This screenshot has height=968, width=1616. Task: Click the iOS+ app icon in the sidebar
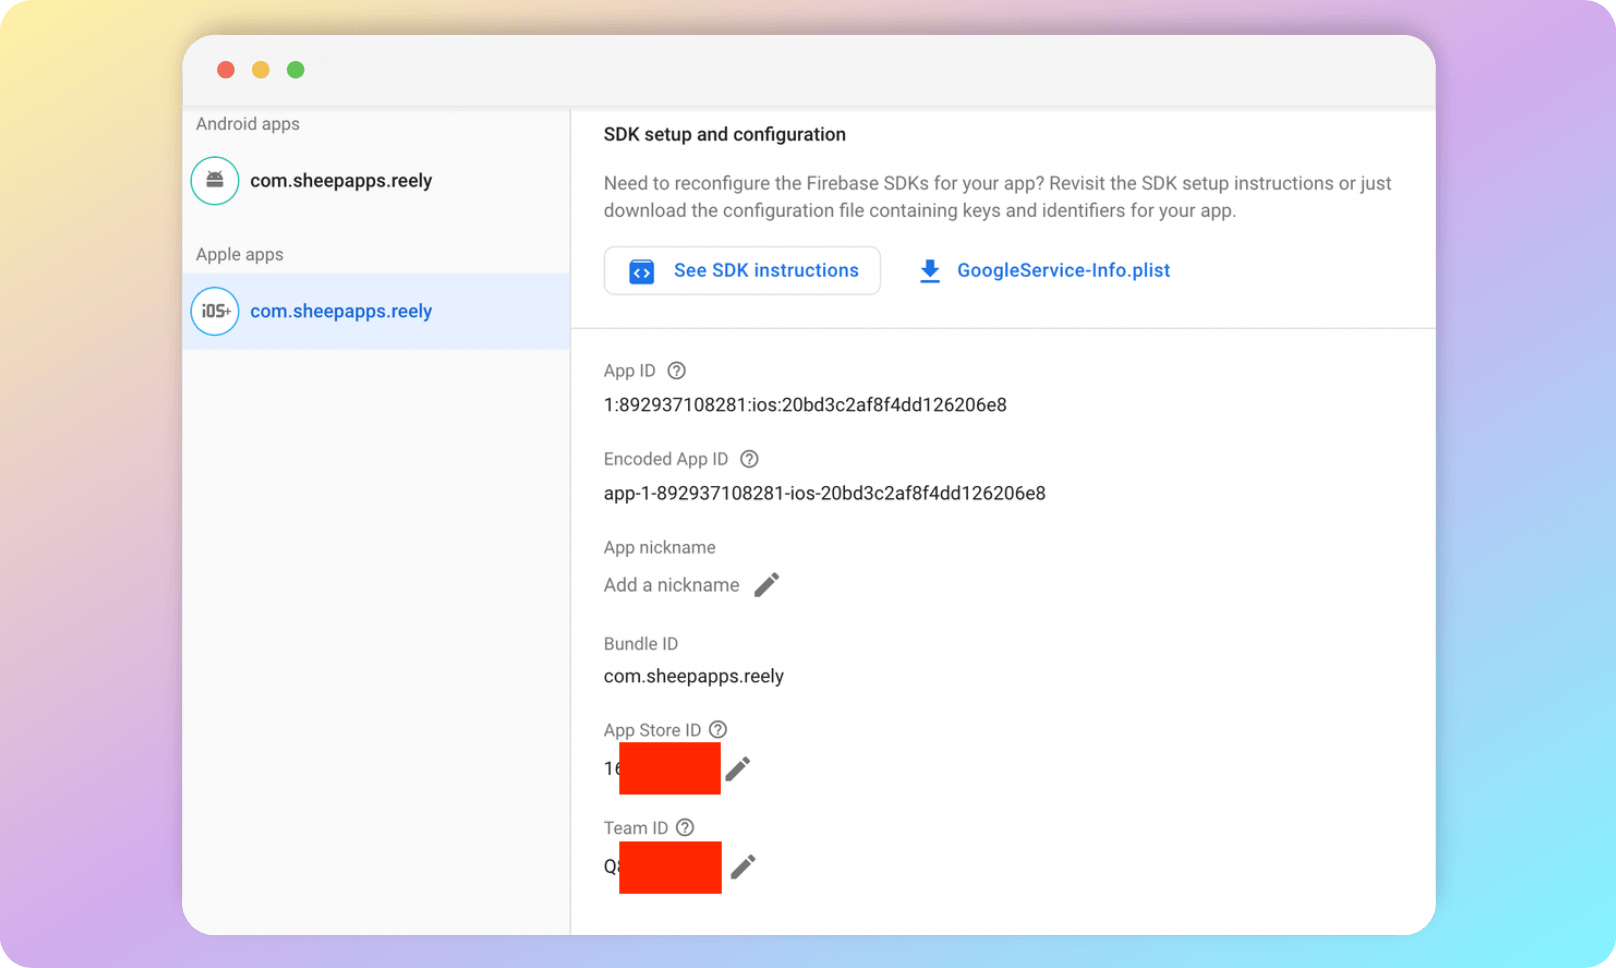(215, 311)
